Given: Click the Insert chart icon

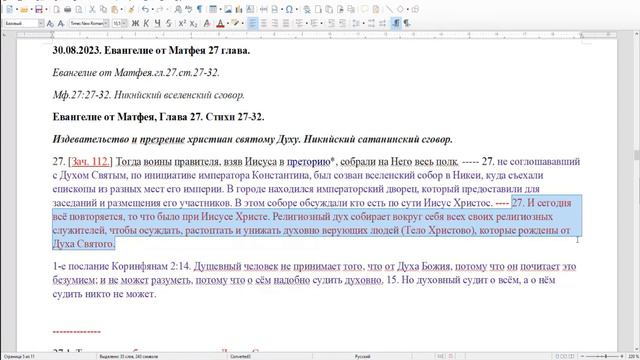Looking at the screenshot, I should [239, 9].
